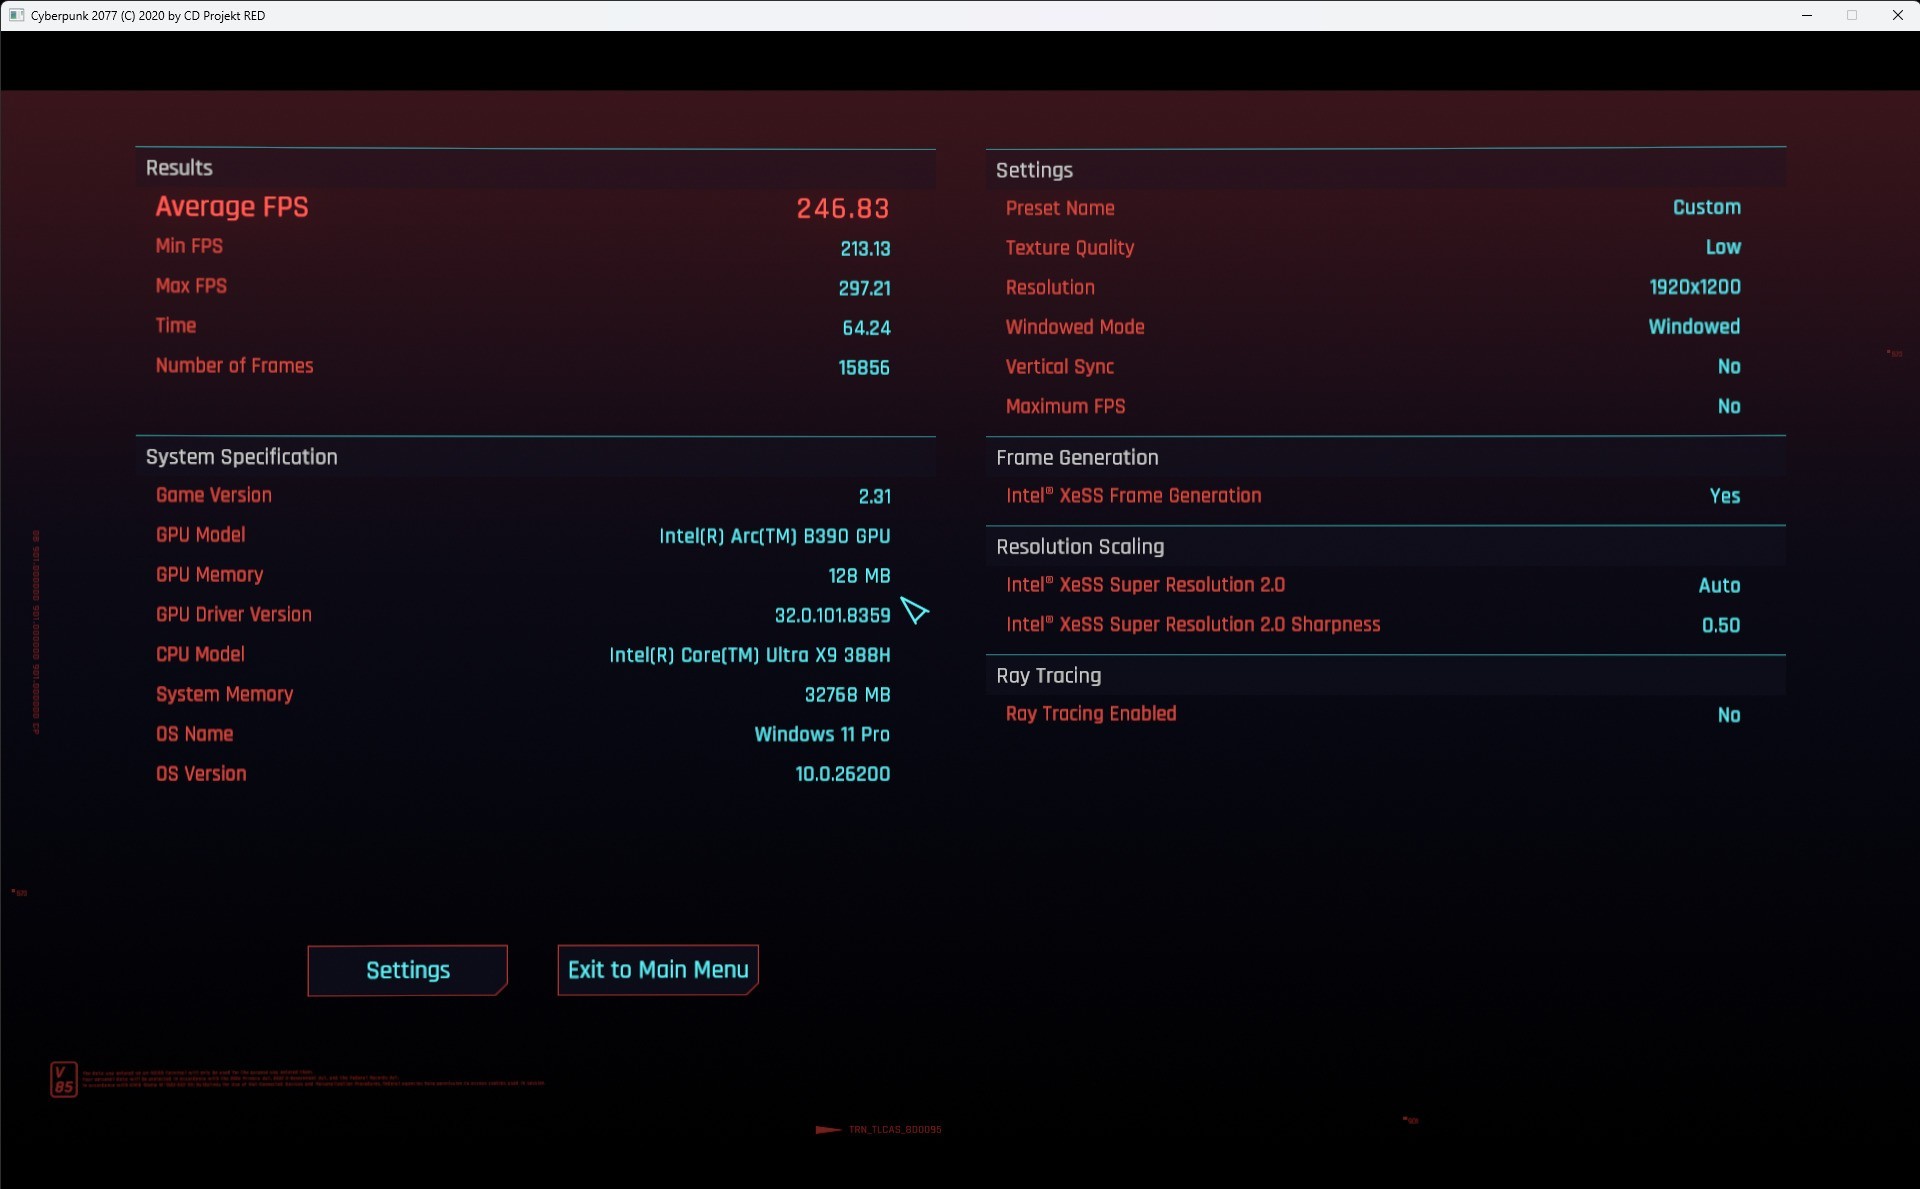Image resolution: width=1920 pixels, height=1189 pixels.
Task: Click the System Specification section header
Action: tap(241, 457)
